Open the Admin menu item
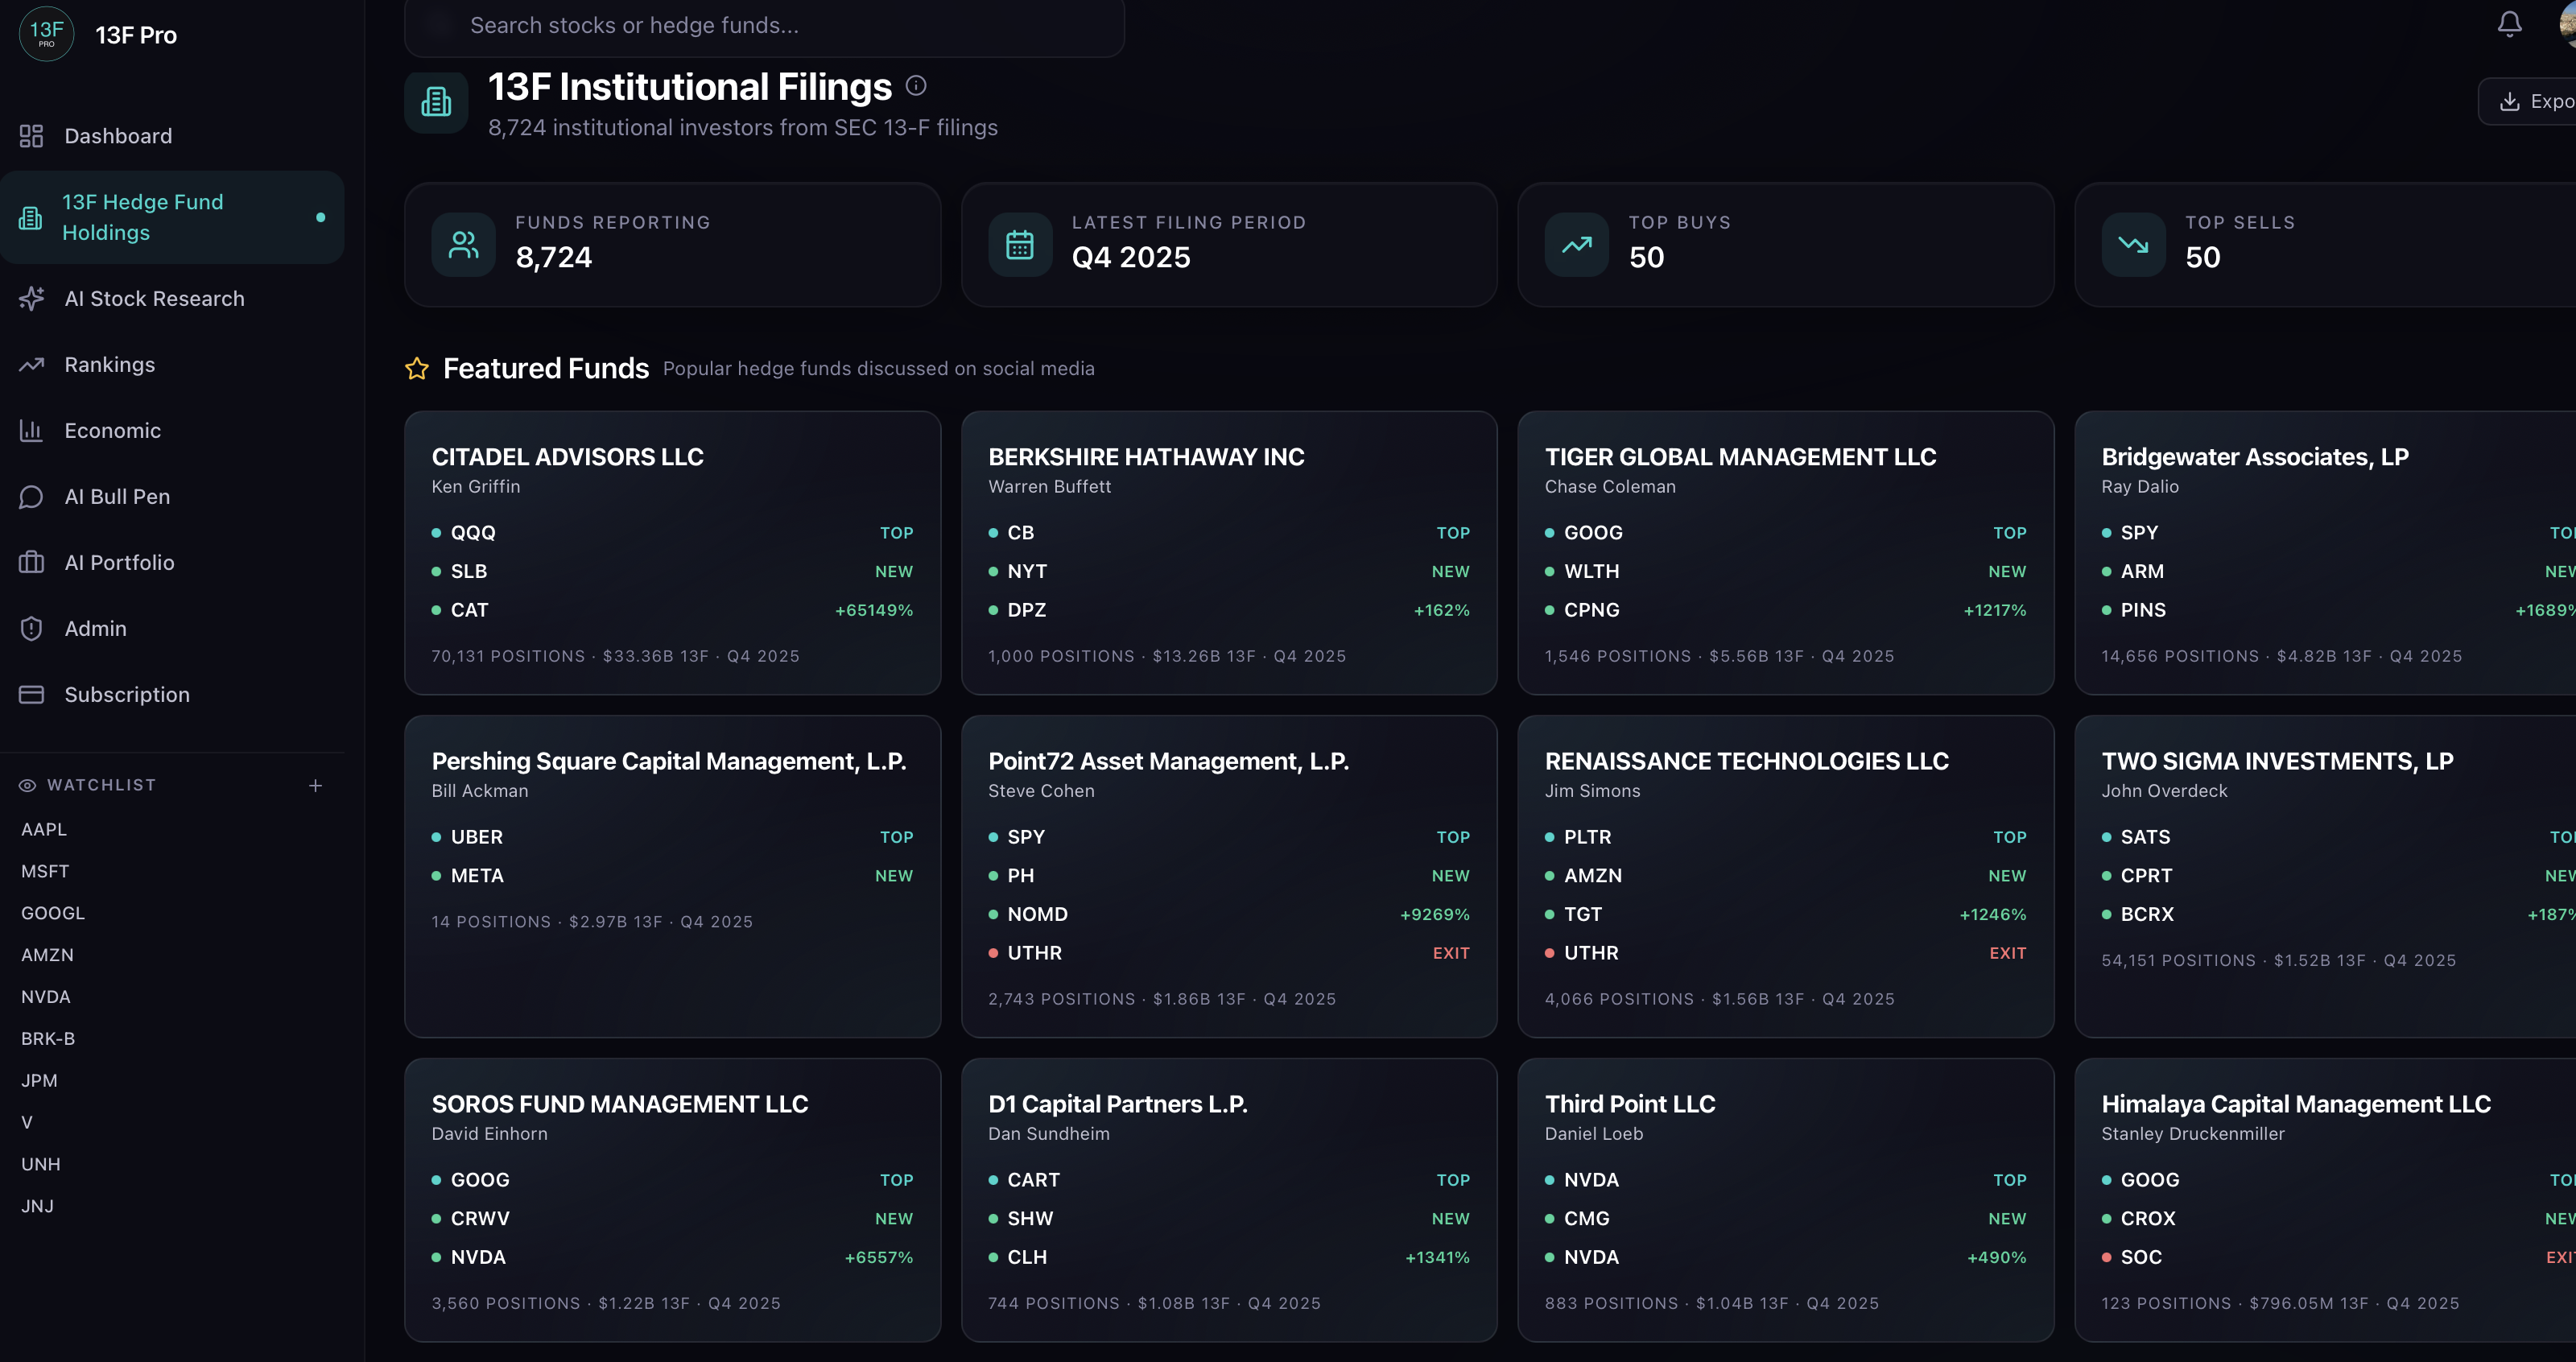 [172, 628]
